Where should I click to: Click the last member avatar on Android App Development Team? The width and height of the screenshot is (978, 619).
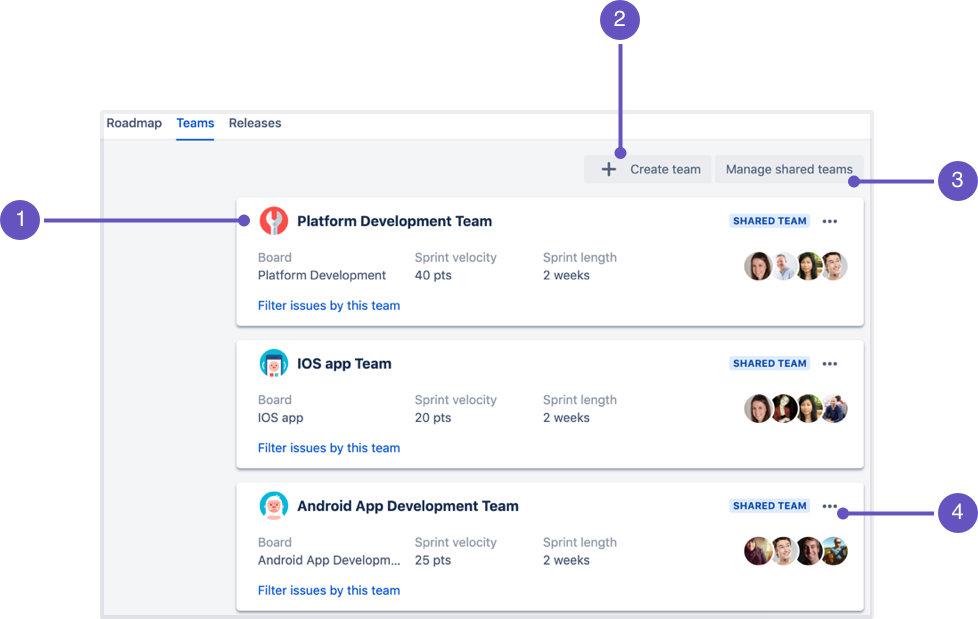(x=834, y=551)
